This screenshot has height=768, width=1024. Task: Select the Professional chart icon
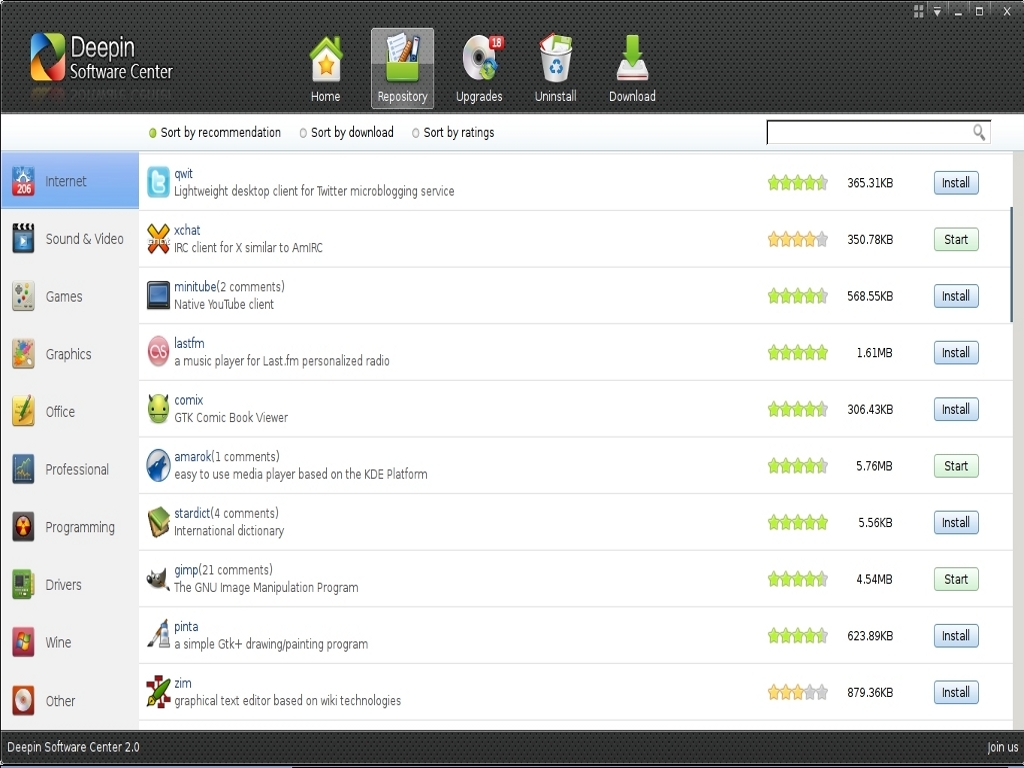point(23,469)
